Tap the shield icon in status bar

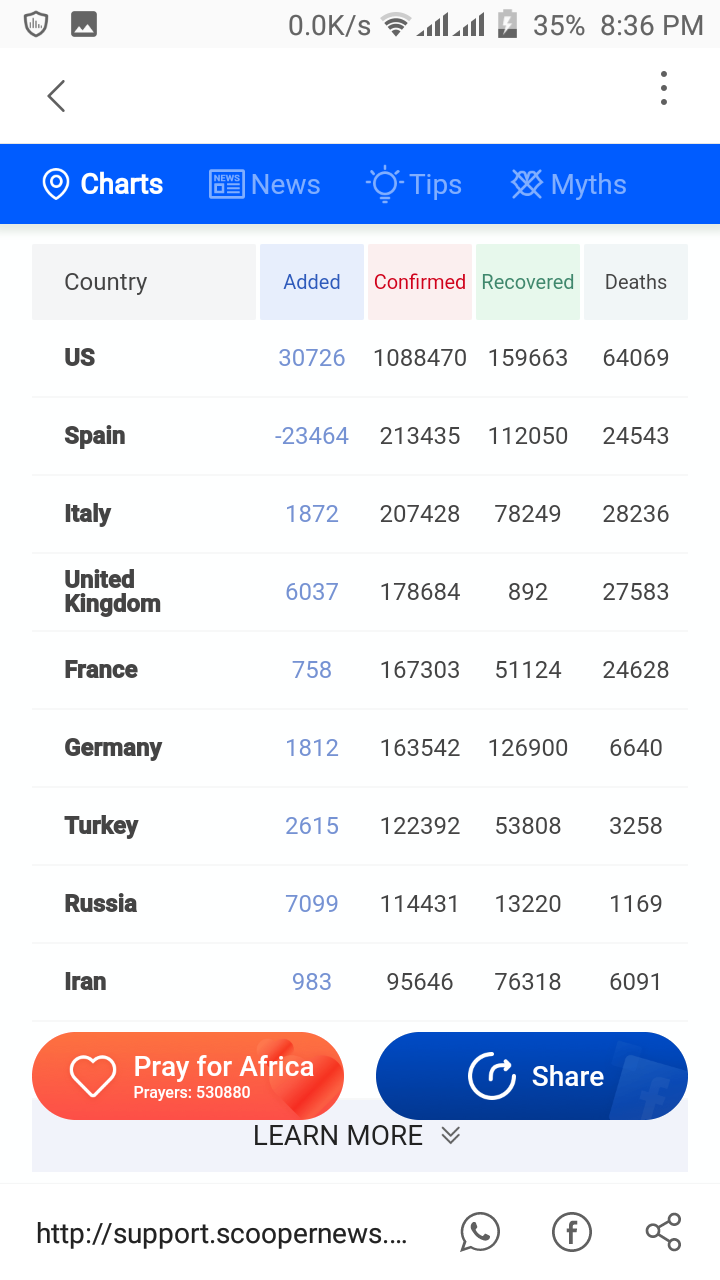pos(36,24)
